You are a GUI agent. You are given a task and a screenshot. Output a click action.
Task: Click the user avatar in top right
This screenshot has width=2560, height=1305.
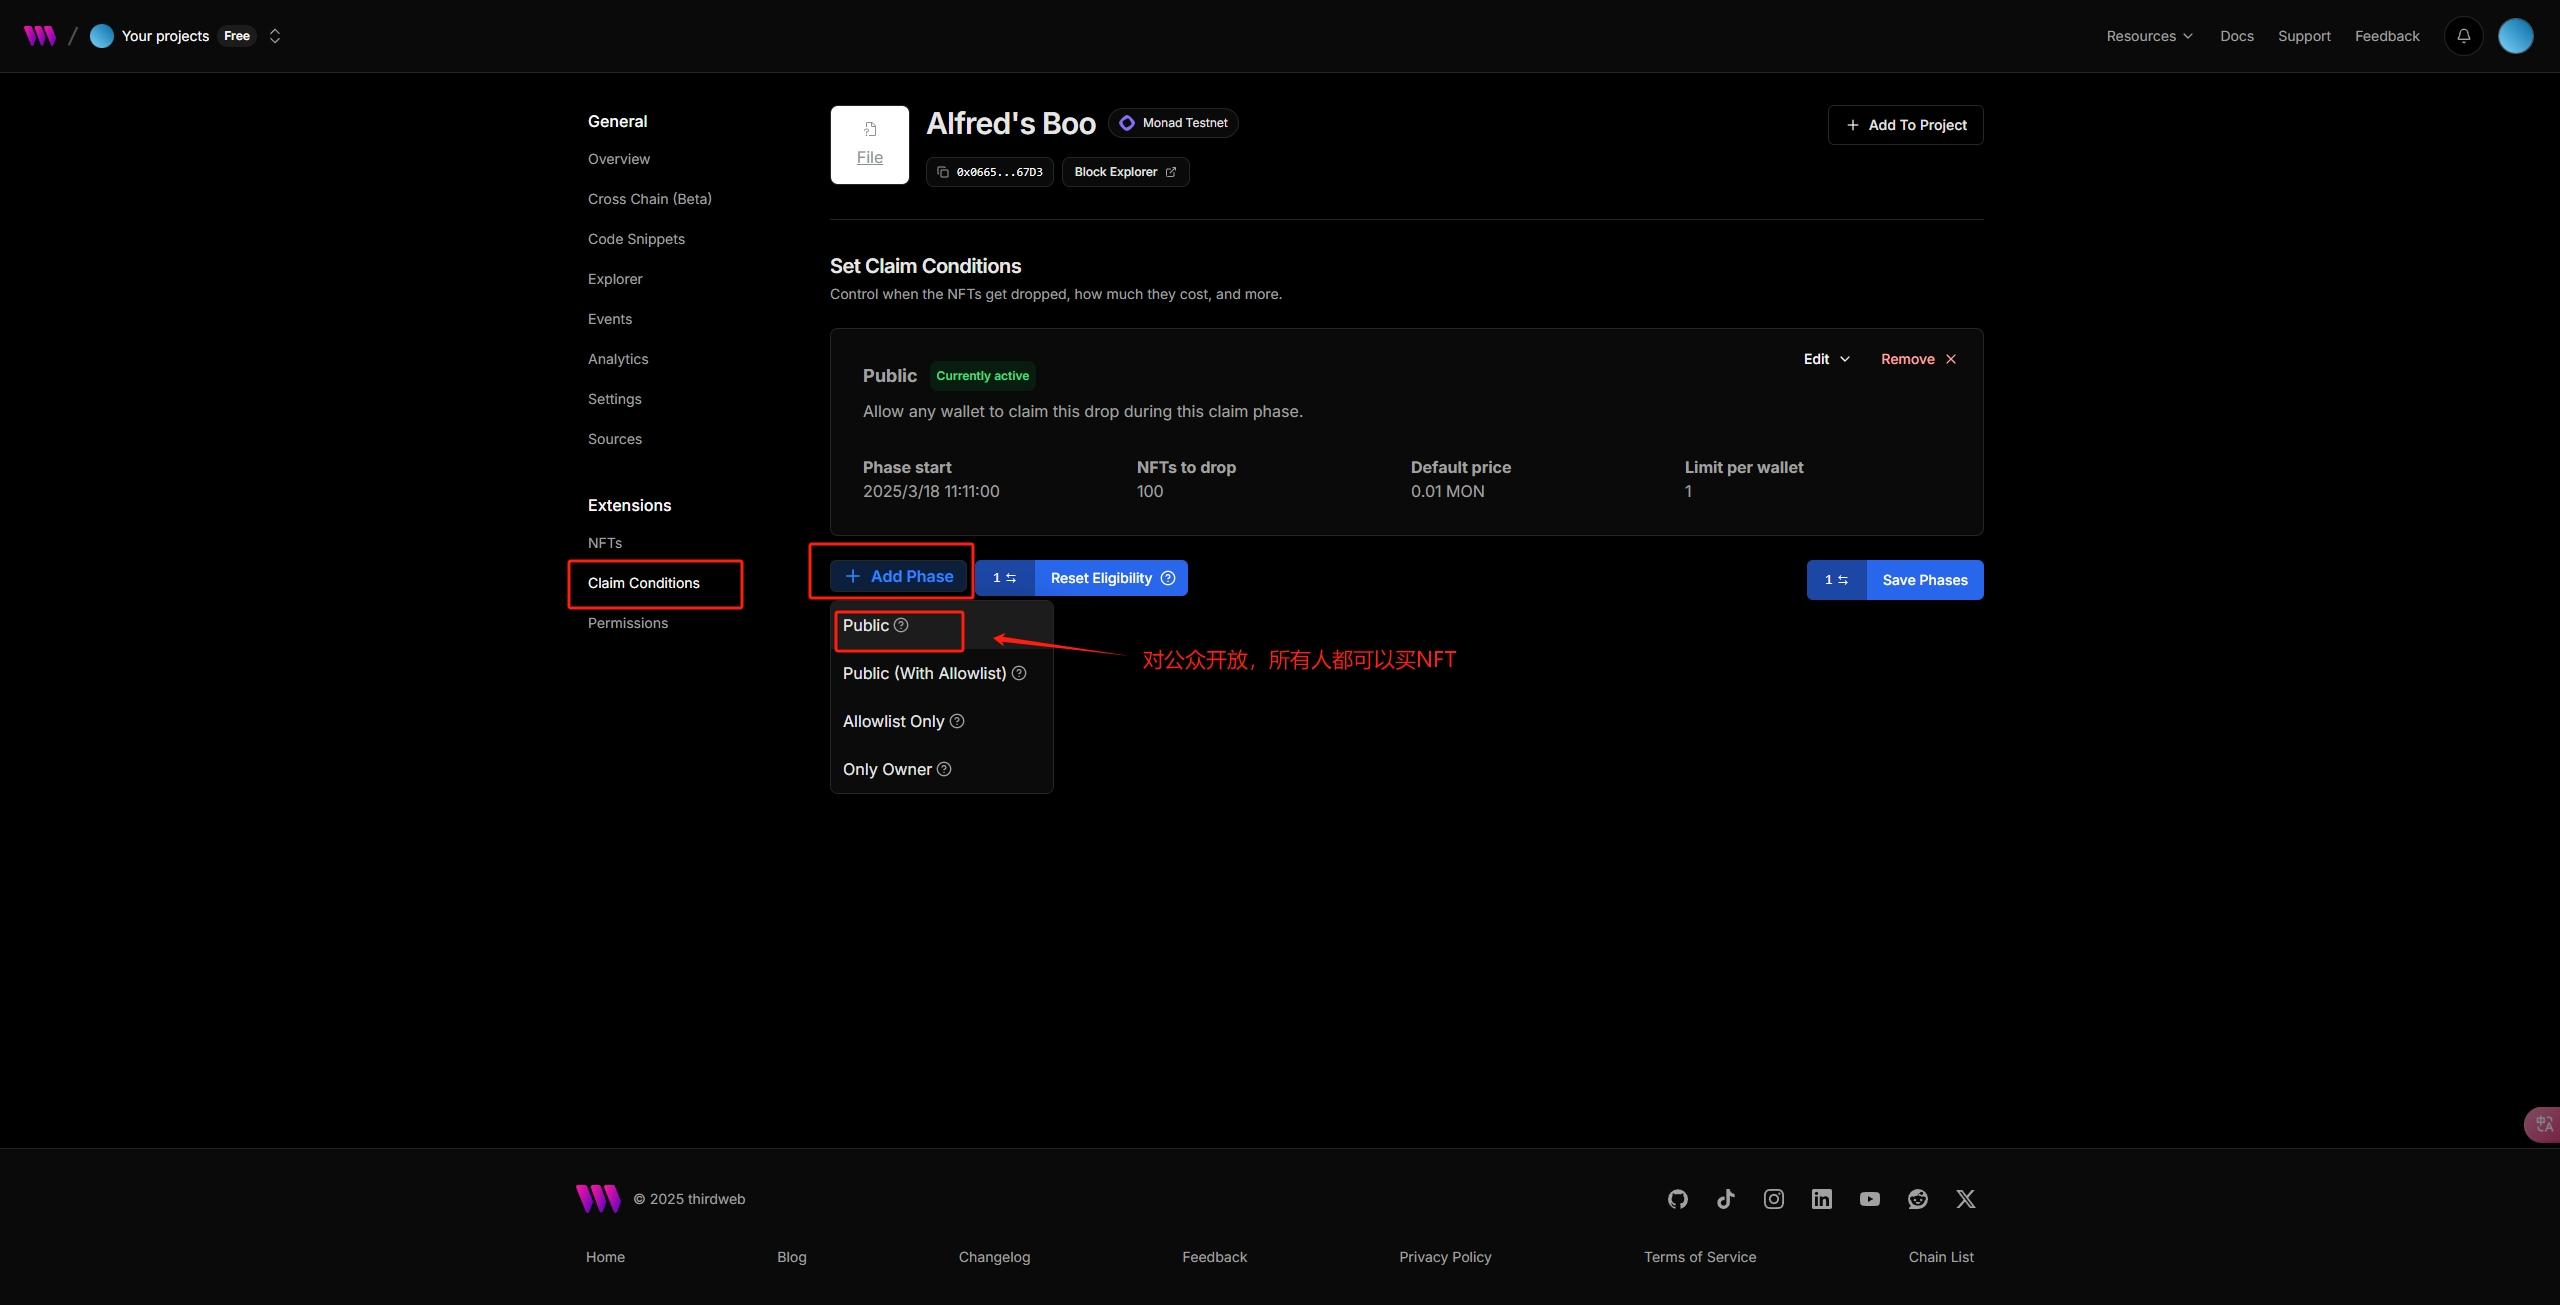2515,36
